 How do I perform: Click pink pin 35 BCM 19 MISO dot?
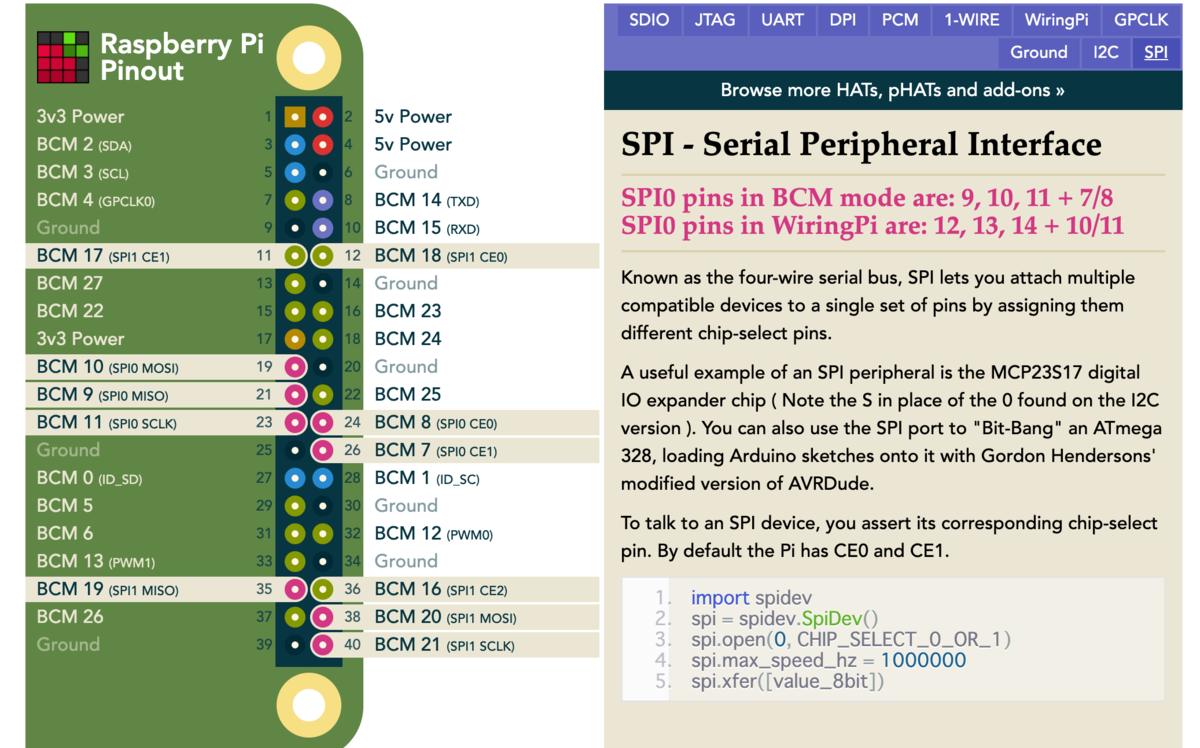pos(295,589)
